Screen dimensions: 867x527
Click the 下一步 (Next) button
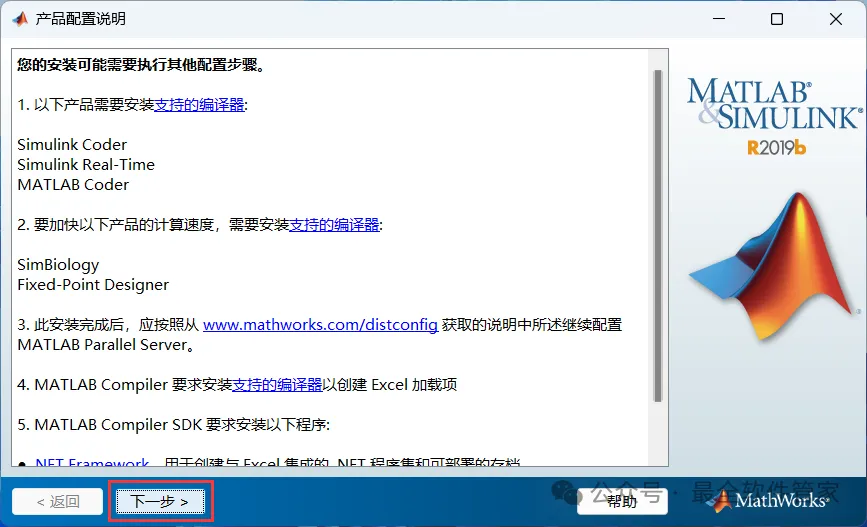click(160, 502)
